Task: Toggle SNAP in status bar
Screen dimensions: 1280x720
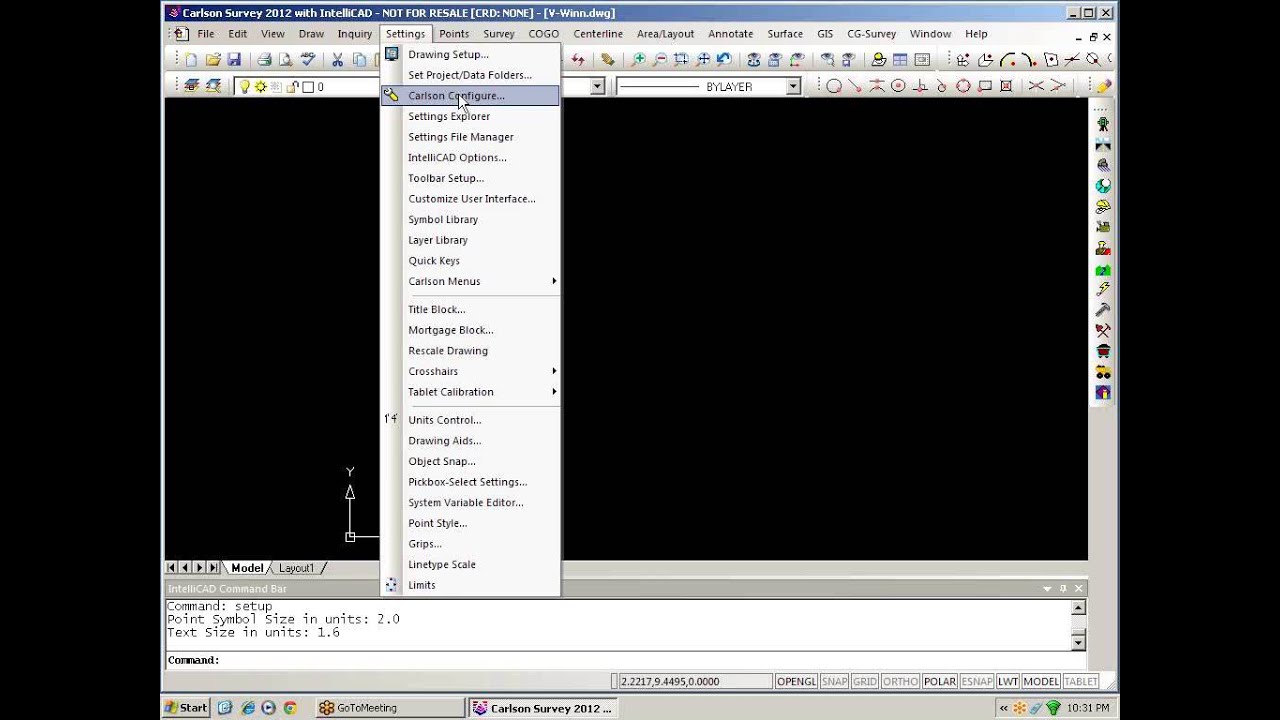Action: click(834, 681)
